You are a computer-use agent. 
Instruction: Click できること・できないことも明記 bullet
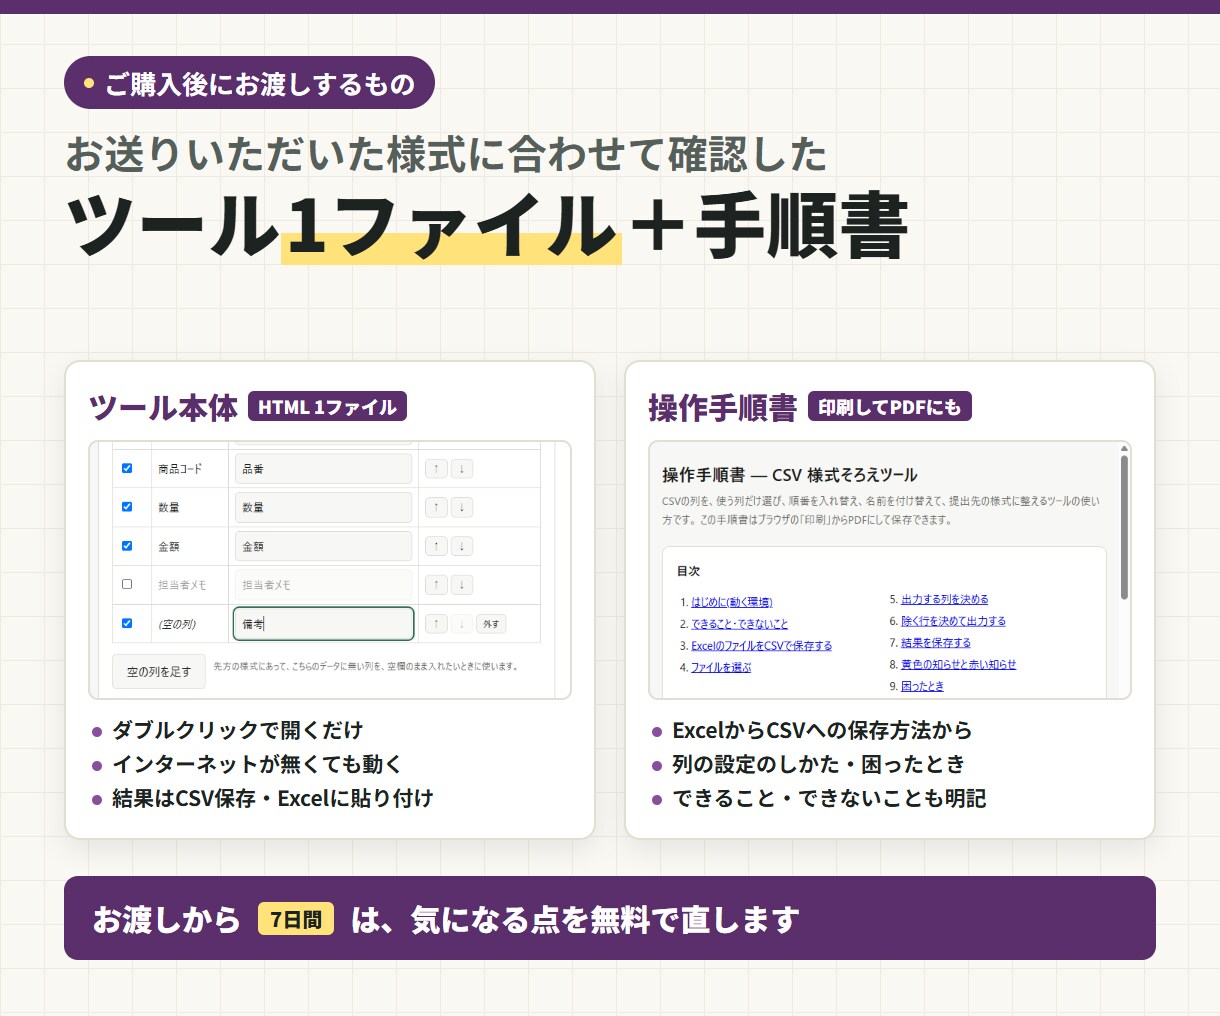[829, 798]
